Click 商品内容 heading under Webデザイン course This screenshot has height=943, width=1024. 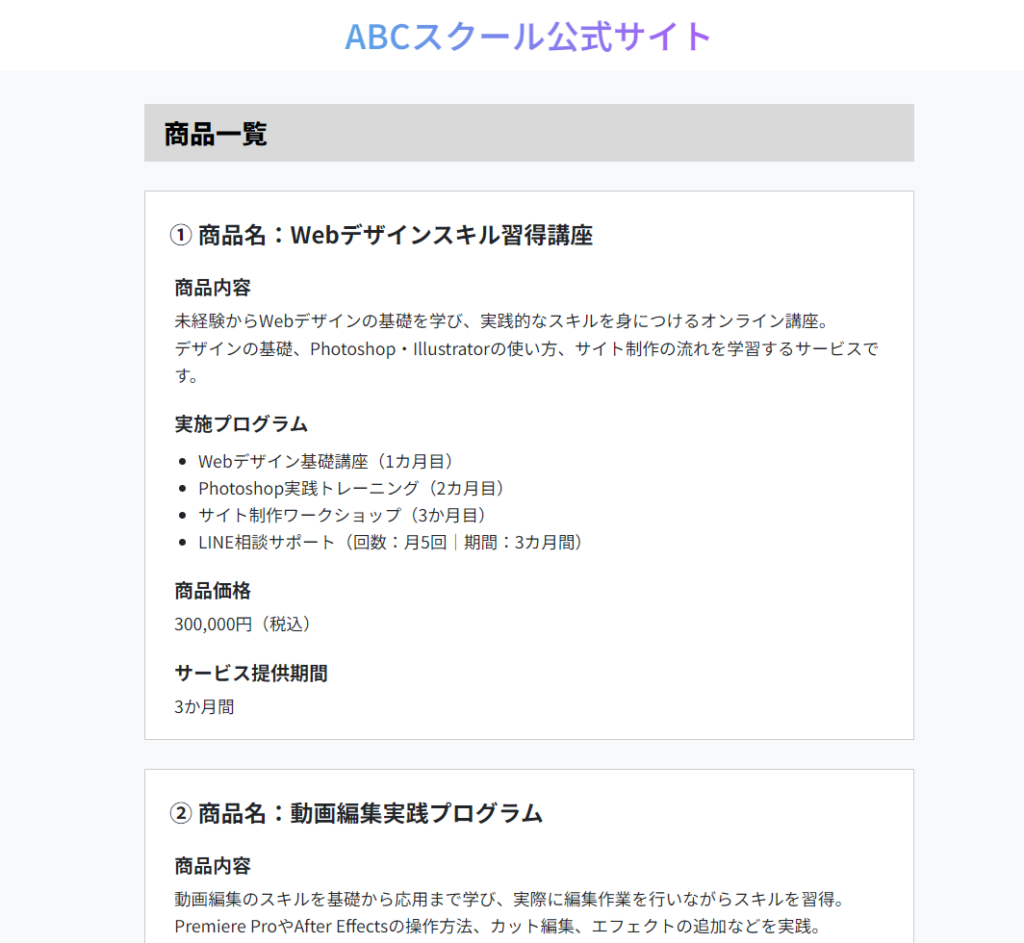tap(212, 288)
